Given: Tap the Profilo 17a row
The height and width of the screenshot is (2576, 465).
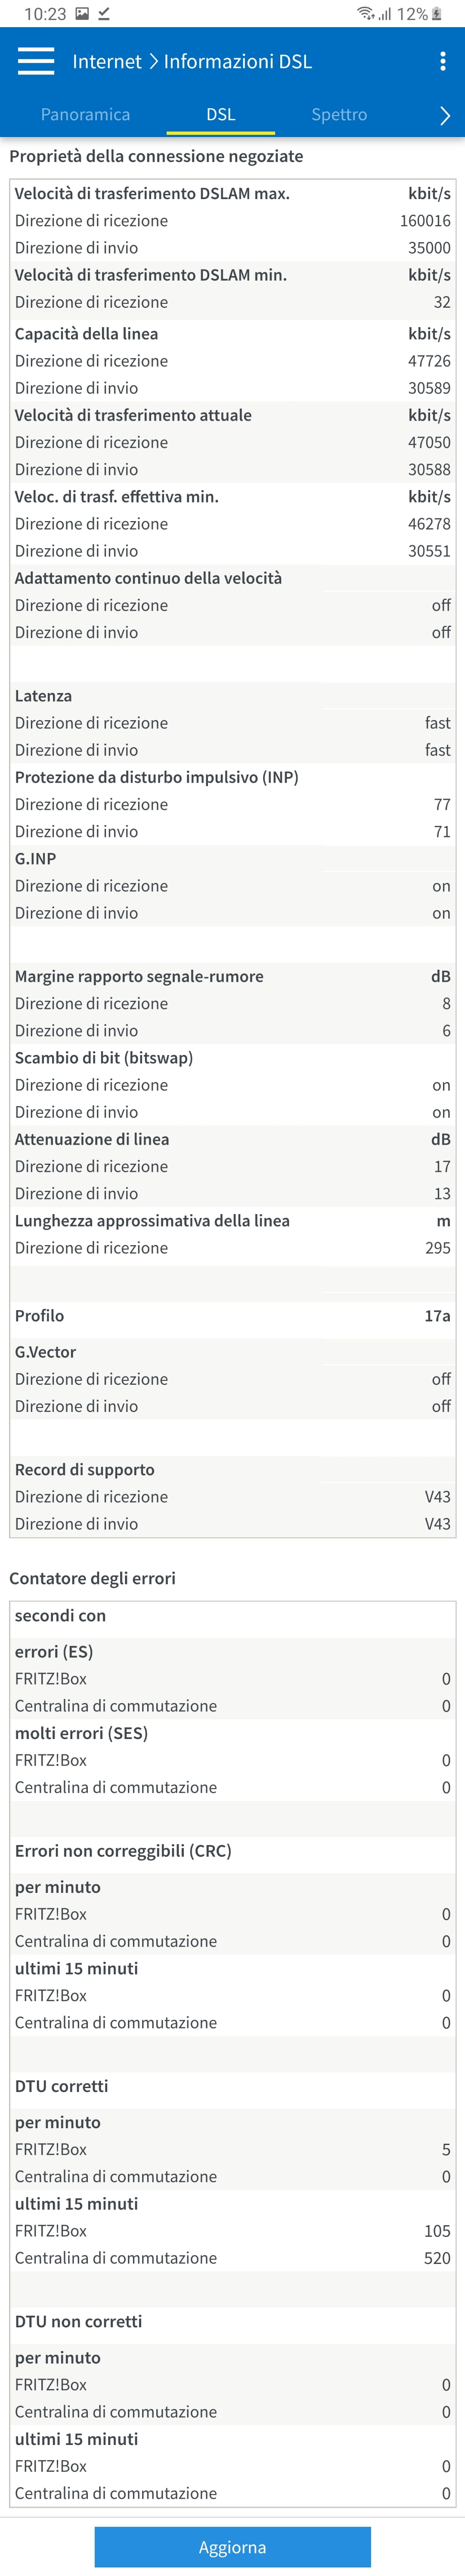Looking at the screenshot, I should click(x=232, y=1316).
